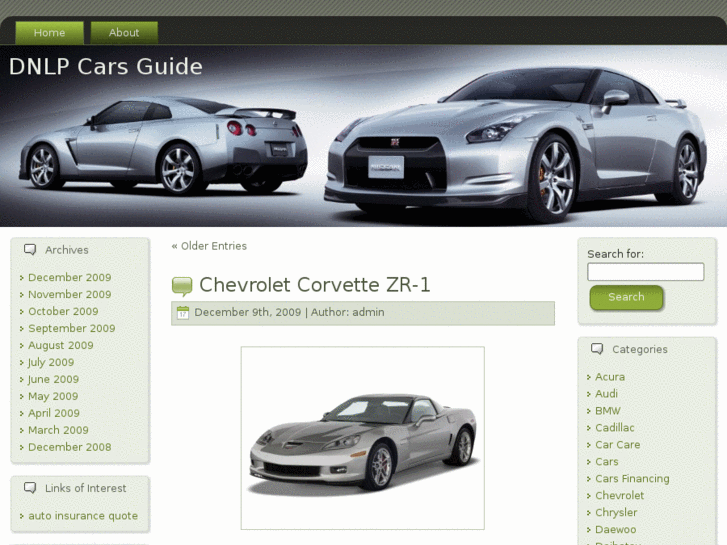This screenshot has height=545, width=727.
Task: Click the Categories widget comment icon
Action: click(x=597, y=349)
